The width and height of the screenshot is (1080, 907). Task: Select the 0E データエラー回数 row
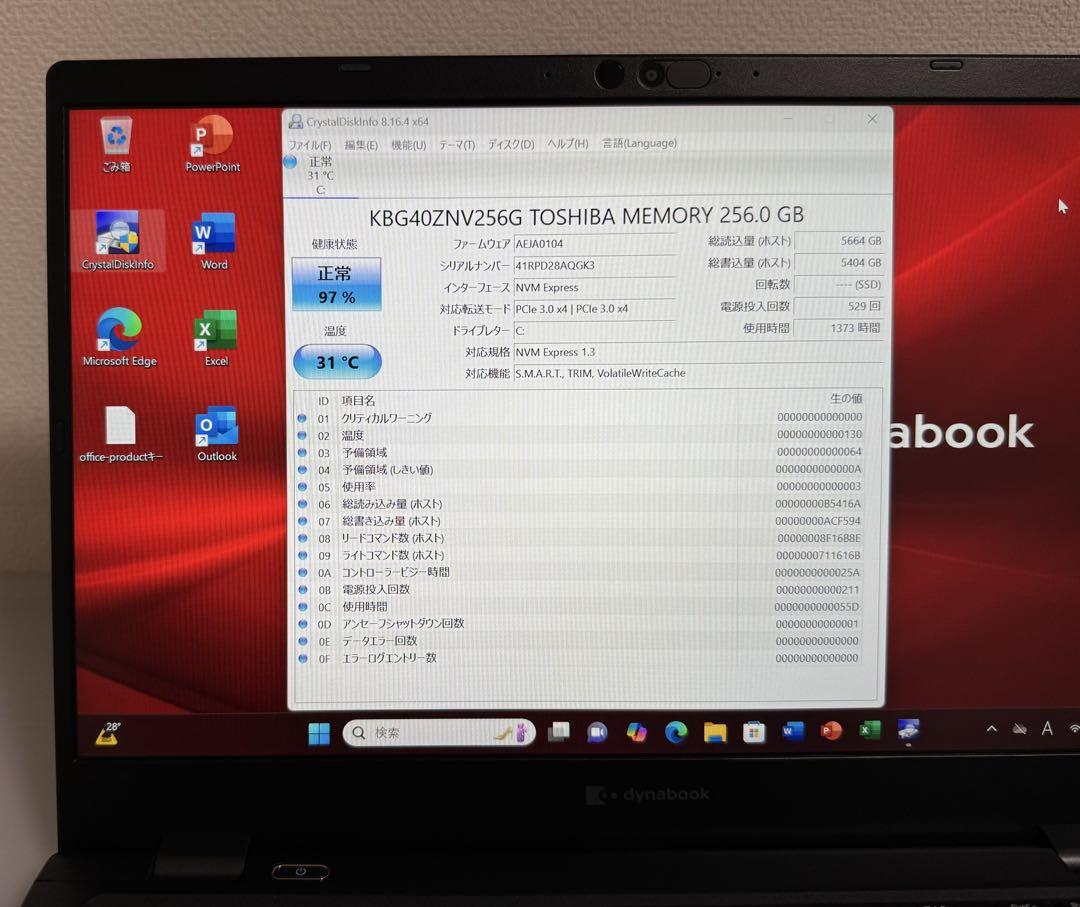(580, 641)
